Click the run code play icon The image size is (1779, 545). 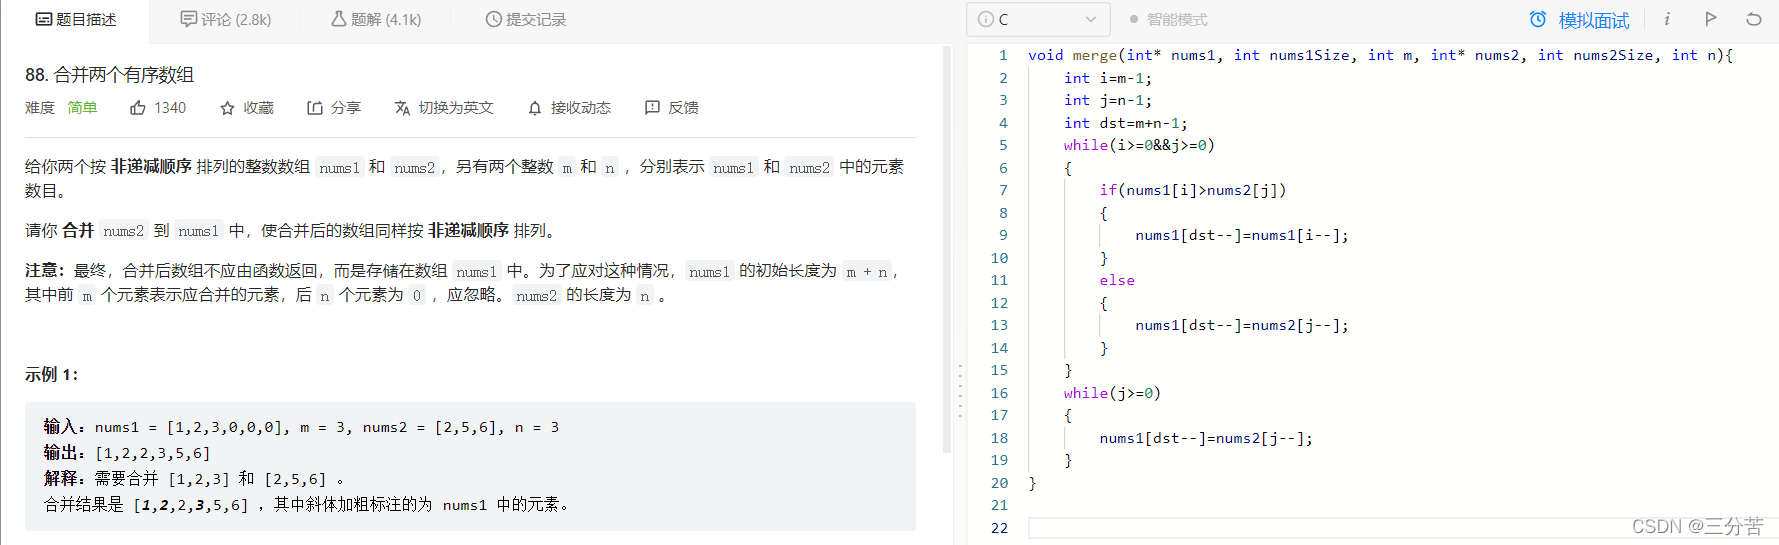pos(1711,19)
